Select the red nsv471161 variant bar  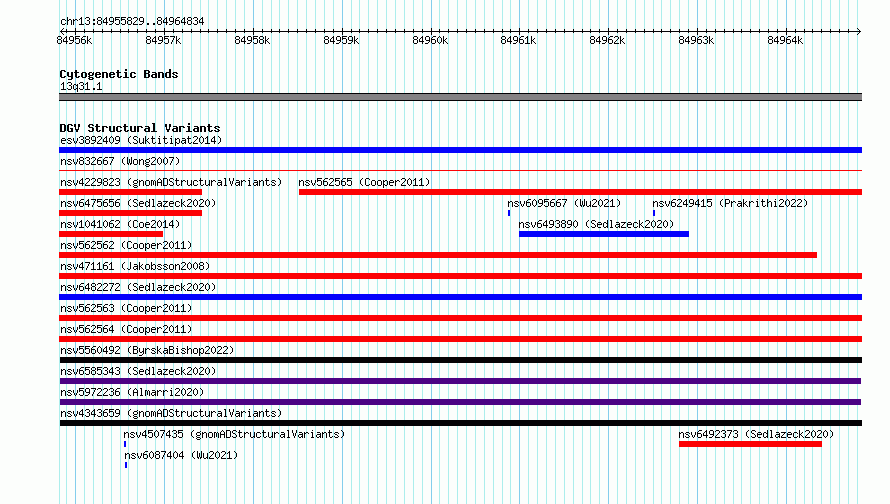(x=460, y=276)
